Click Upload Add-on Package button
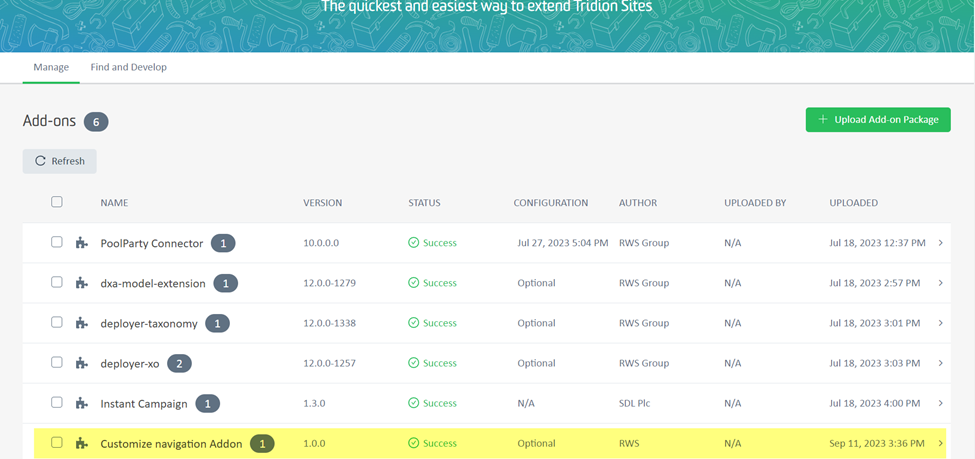Screen dimensions: 975x459 click(878, 119)
